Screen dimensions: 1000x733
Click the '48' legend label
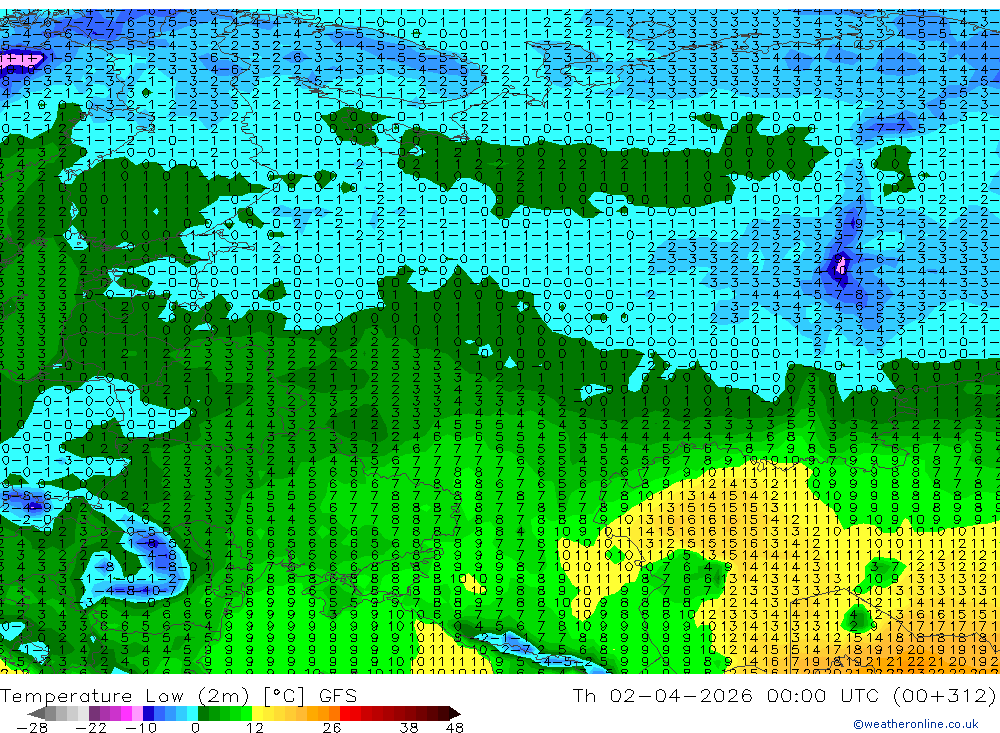pyautogui.click(x=454, y=727)
